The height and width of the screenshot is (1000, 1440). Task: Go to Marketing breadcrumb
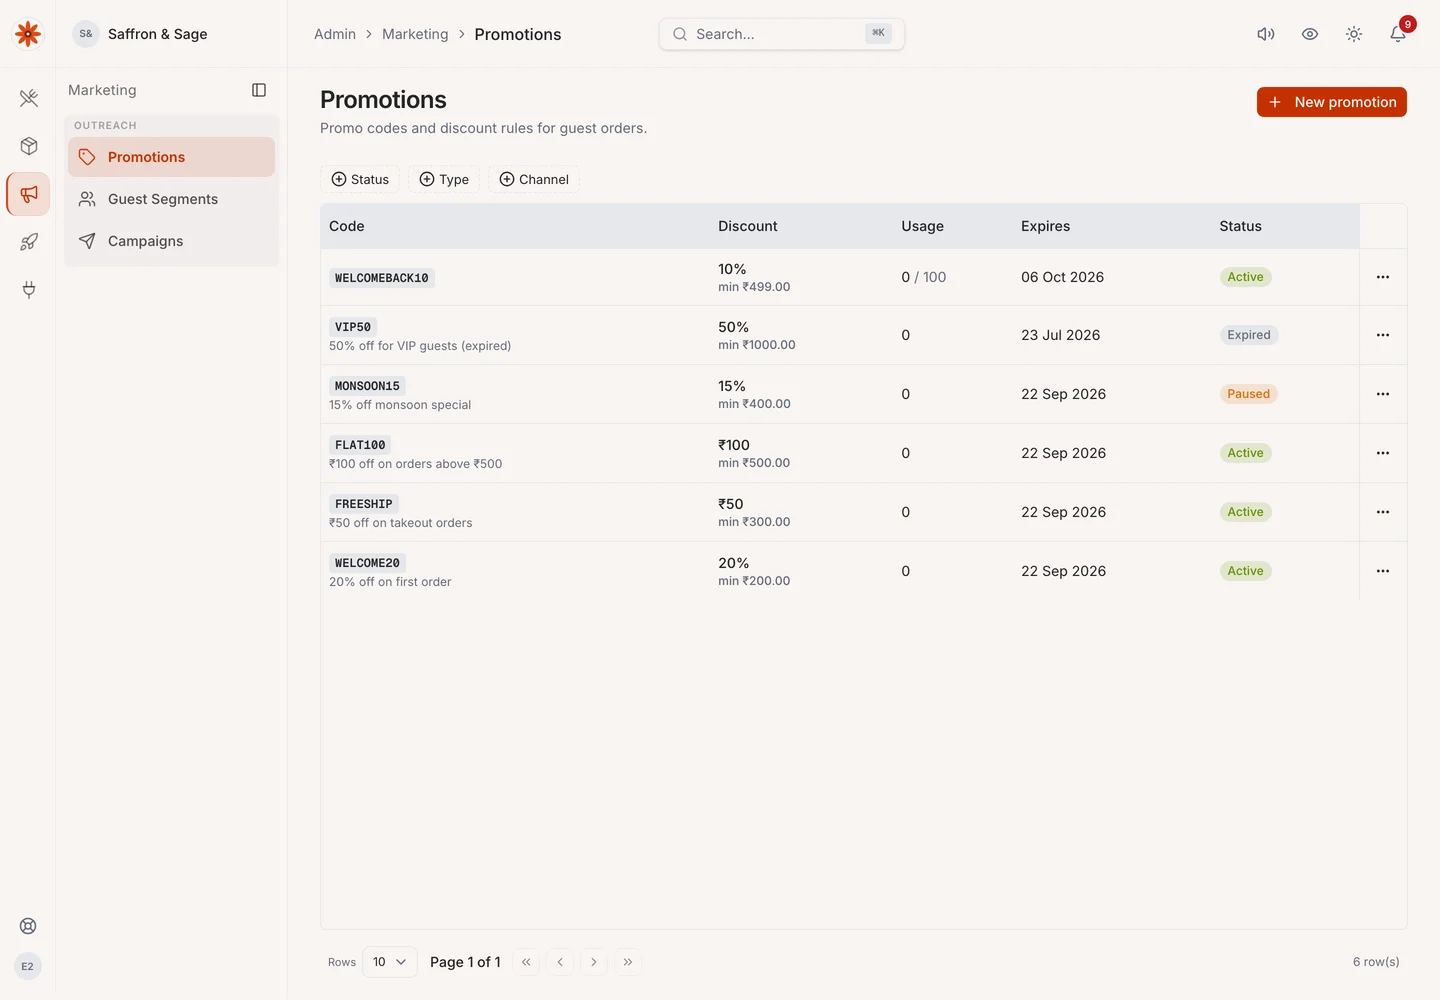[x=415, y=34]
